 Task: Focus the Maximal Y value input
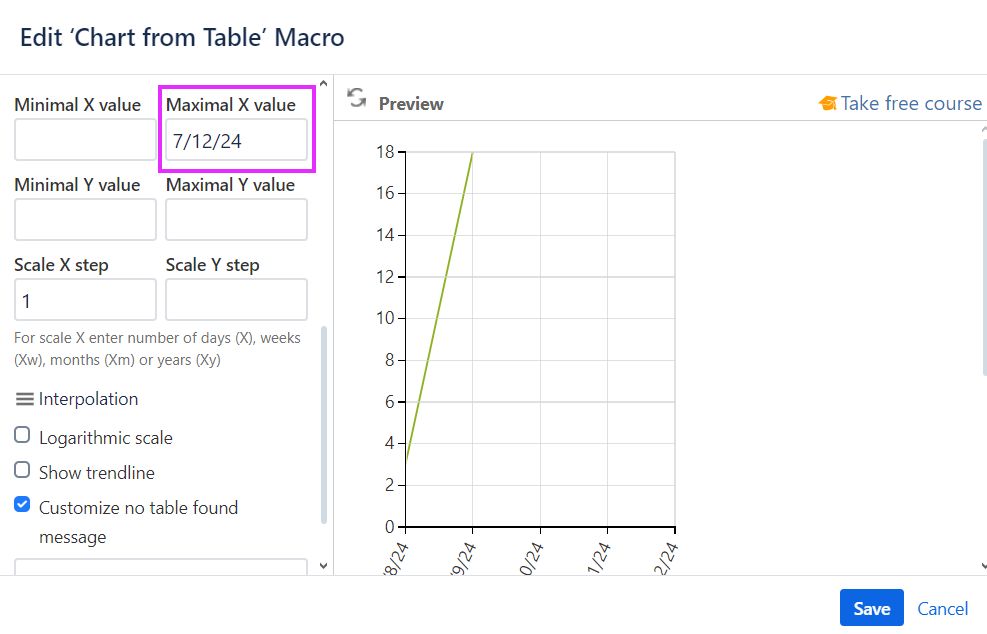(236, 219)
